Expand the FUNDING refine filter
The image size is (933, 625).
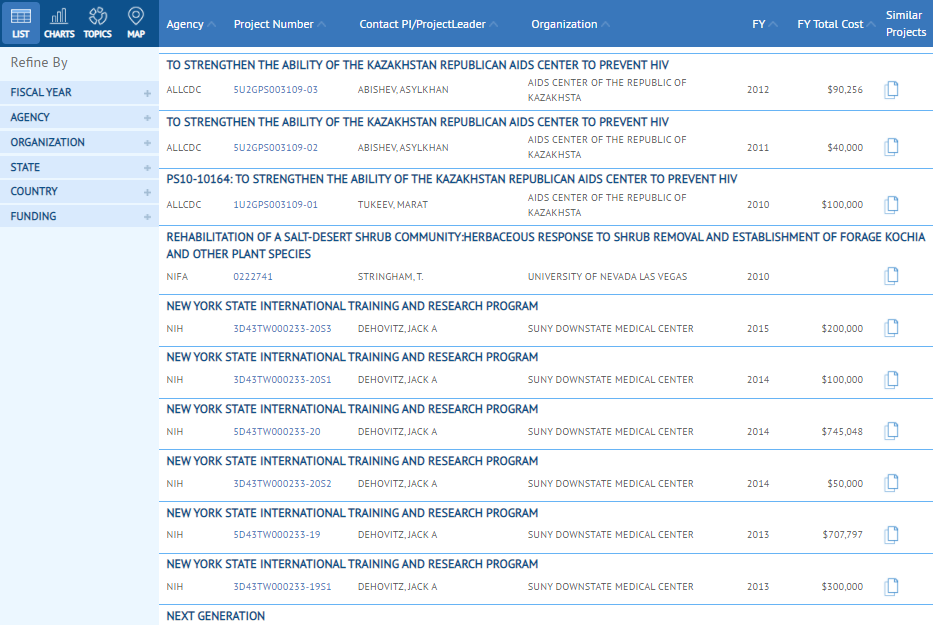79,216
